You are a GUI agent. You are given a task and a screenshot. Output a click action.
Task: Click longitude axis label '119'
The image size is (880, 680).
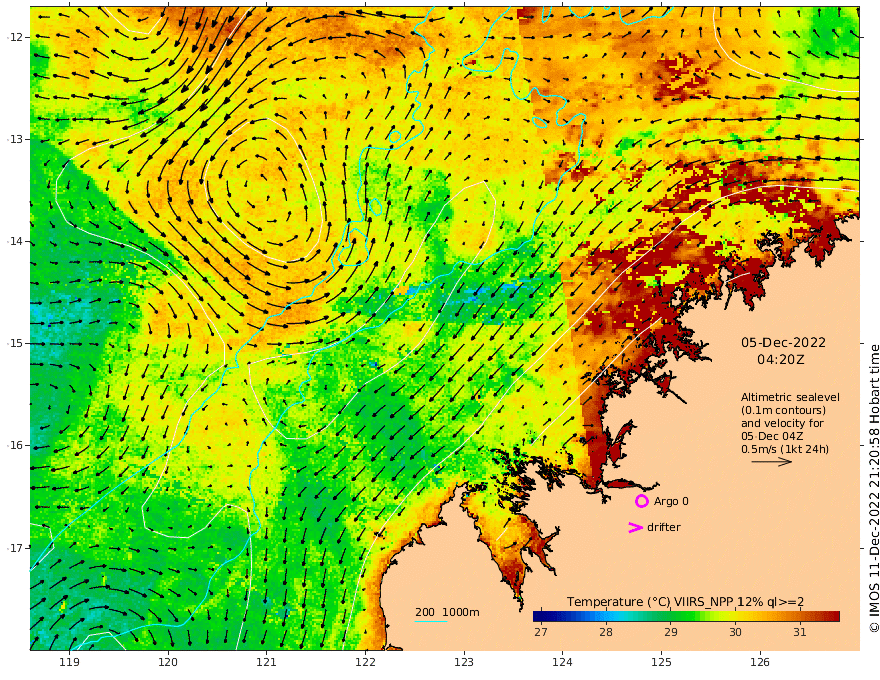click(69, 662)
